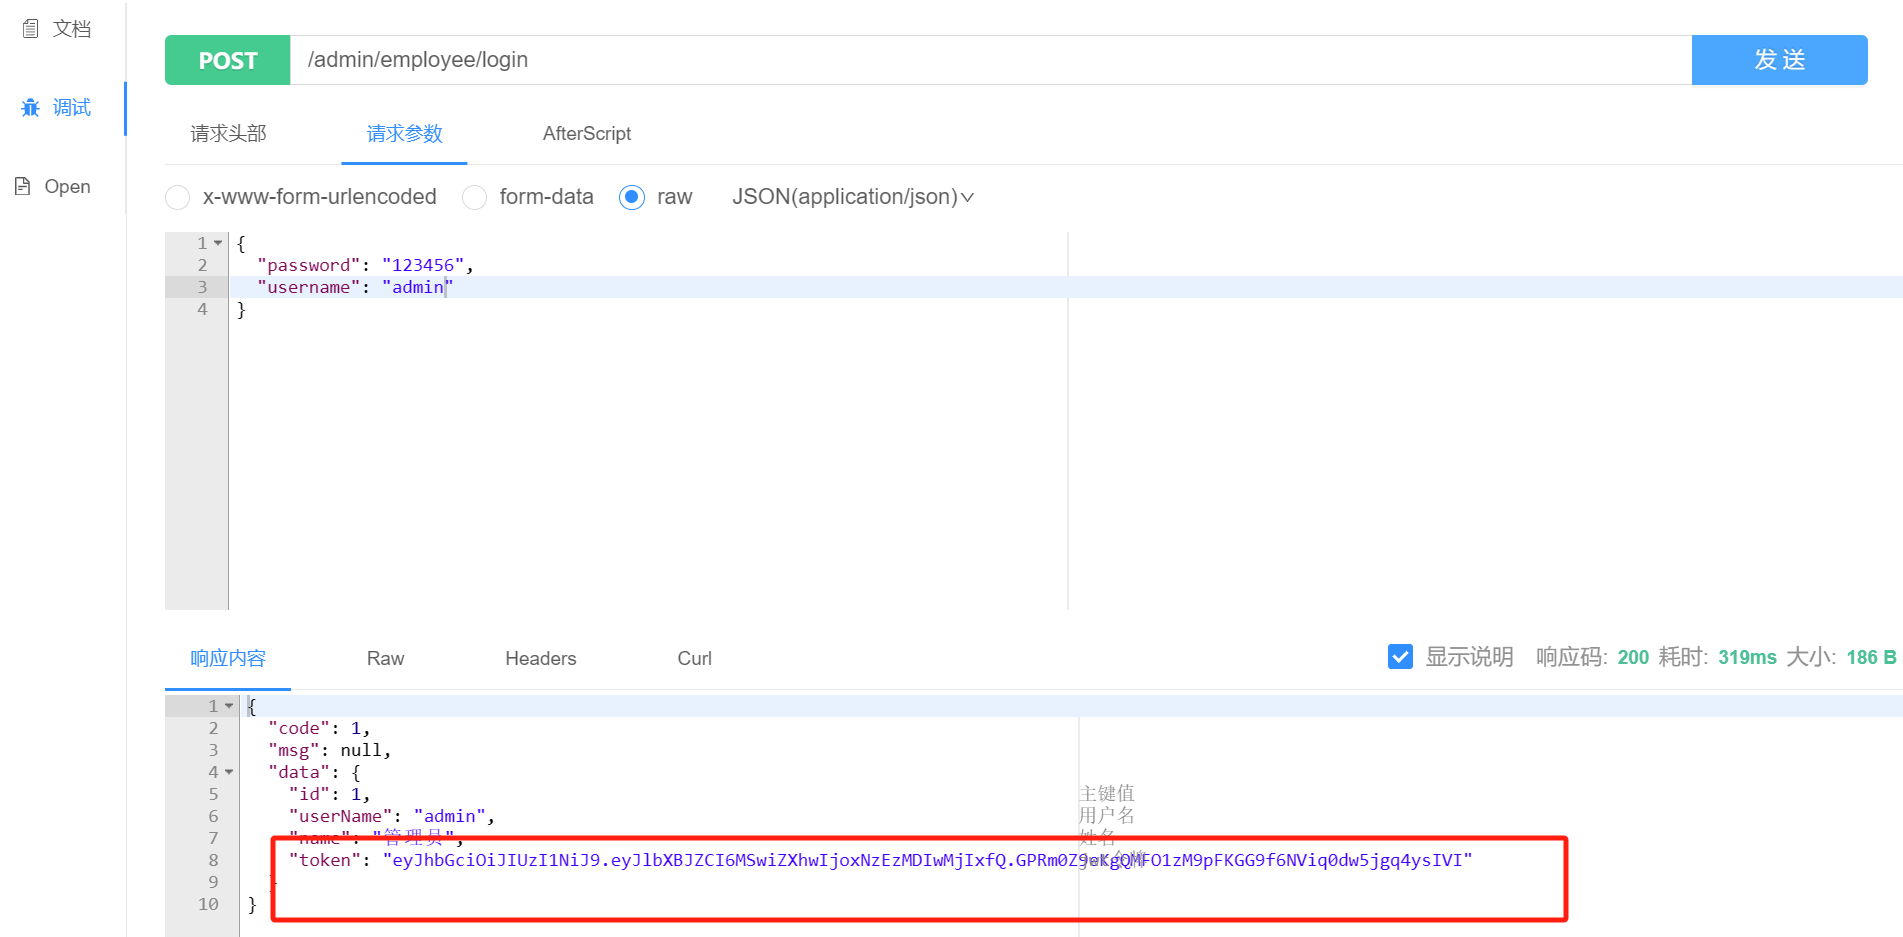Viewport: 1903px width, 937px height.
Task: Click 主键值 field description text
Action: coord(1107,793)
